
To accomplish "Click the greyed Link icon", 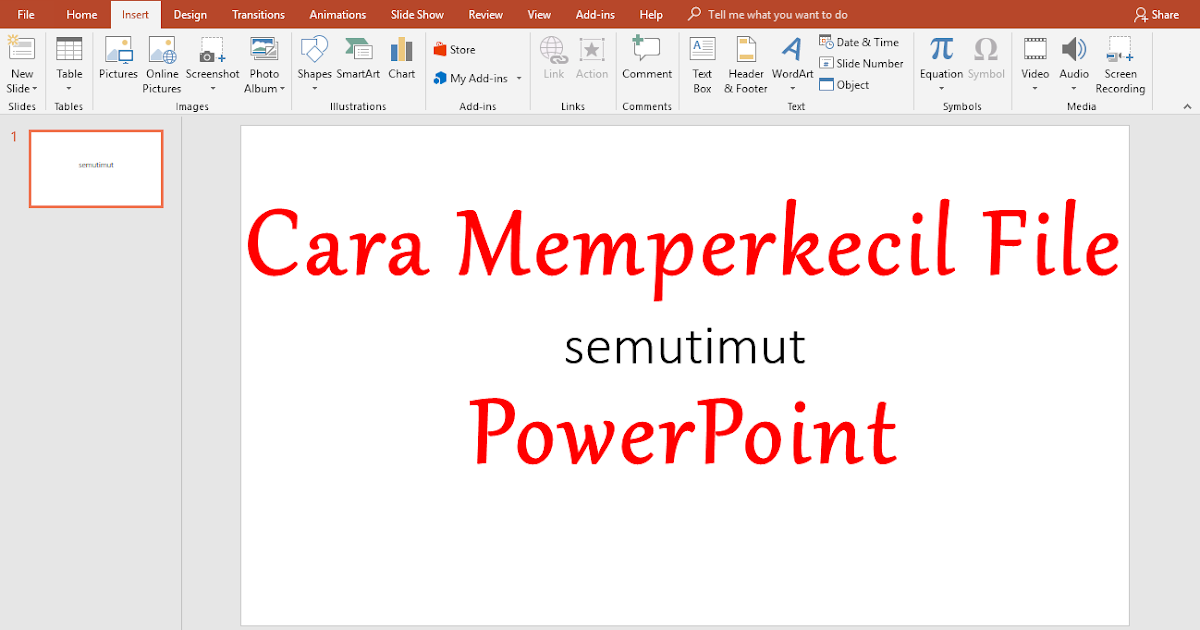I will [x=553, y=49].
